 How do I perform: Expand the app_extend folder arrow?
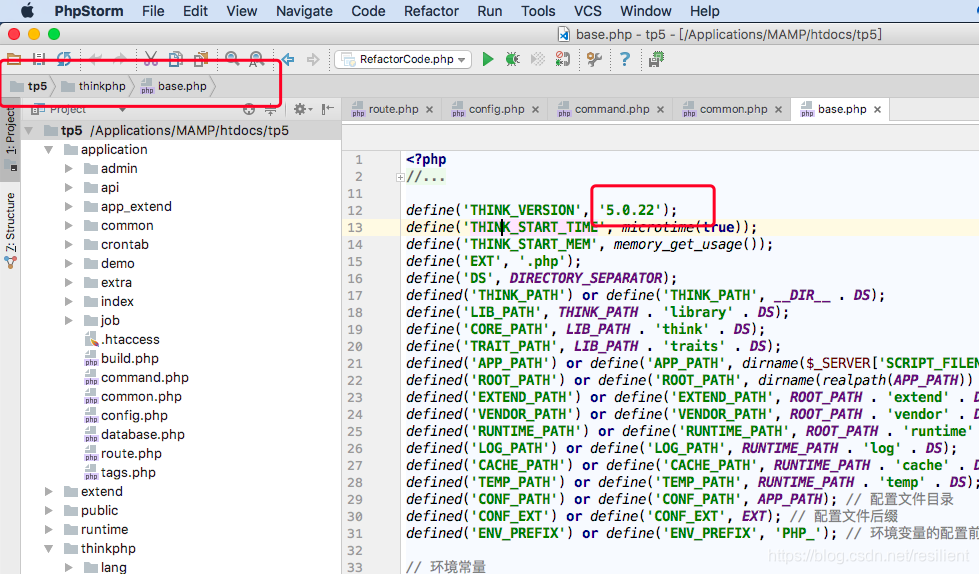pyautogui.click(x=69, y=207)
